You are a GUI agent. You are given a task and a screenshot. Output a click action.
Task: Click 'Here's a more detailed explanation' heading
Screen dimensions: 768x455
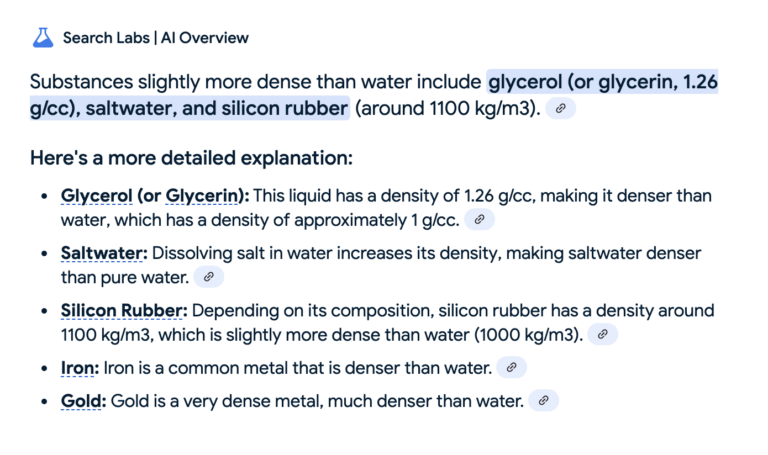click(x=192, y=158)
